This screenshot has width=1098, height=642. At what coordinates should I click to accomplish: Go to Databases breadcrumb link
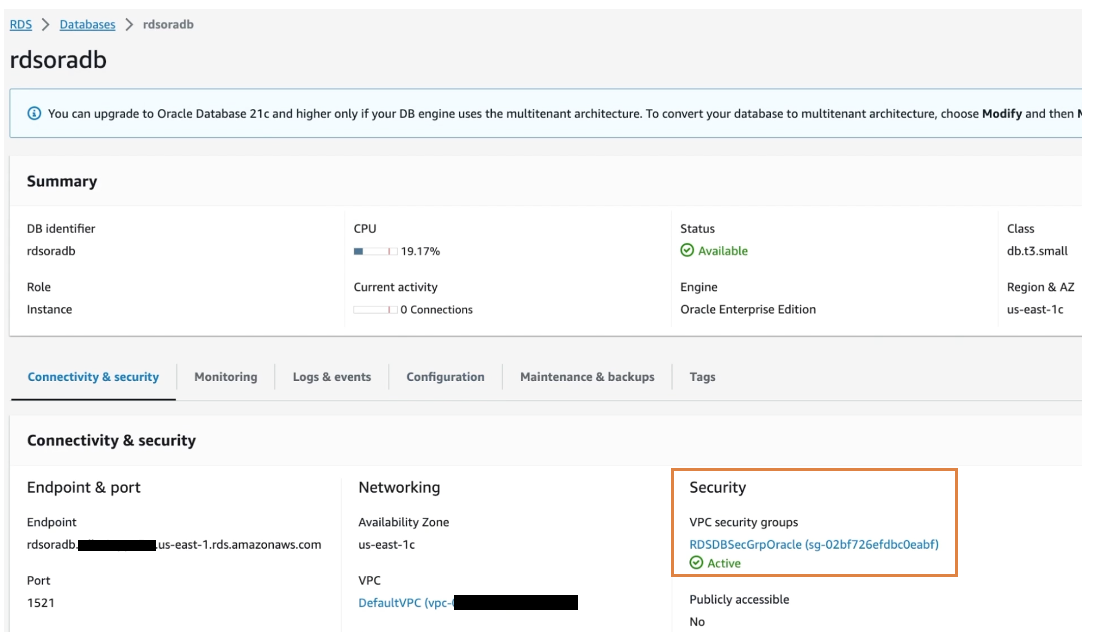point(87,24)
